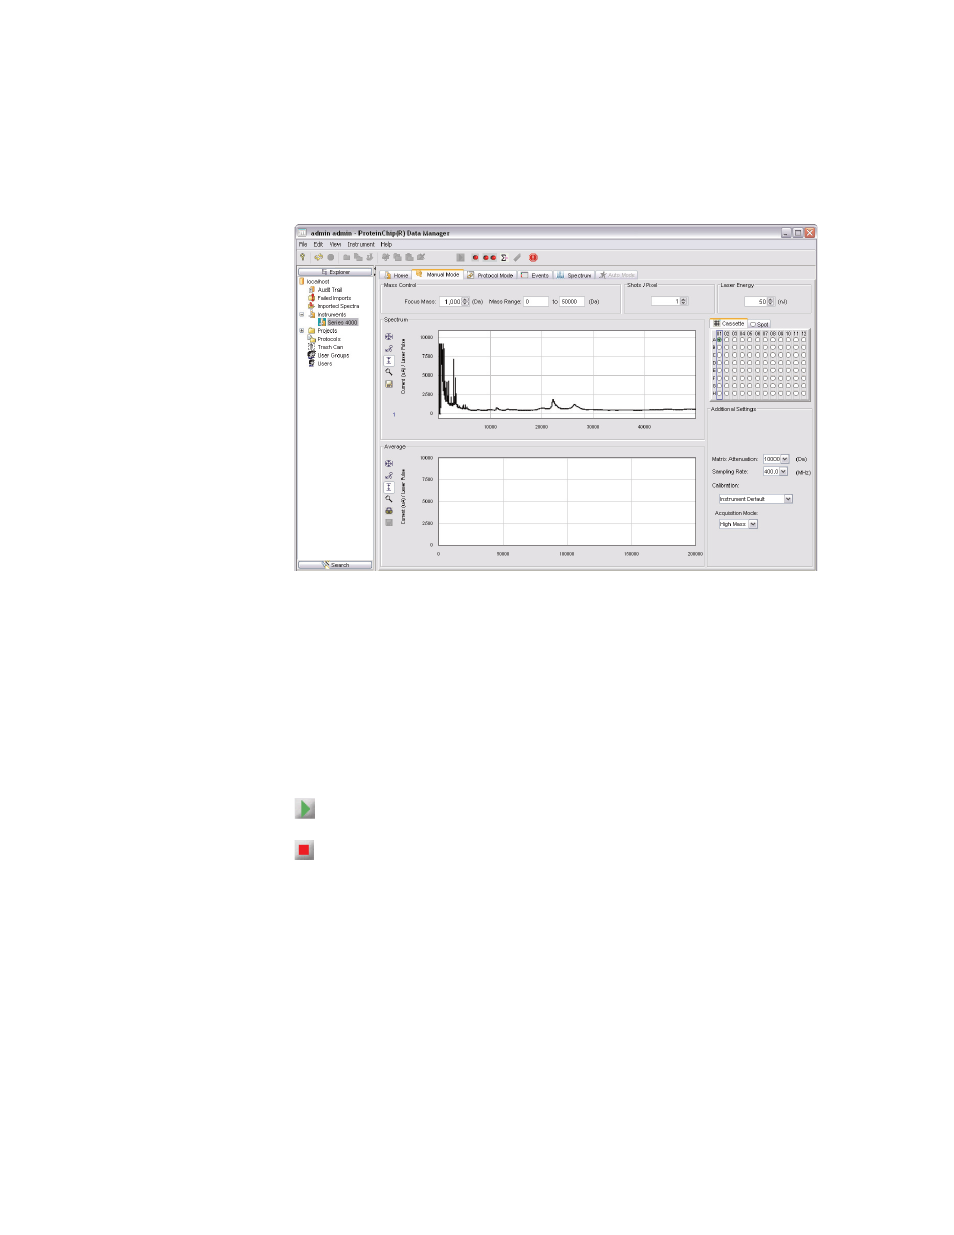The image size is (954, 1235).
Task: Open the Acquisition Mode High Mass dropdown
Action: (753, 524)
